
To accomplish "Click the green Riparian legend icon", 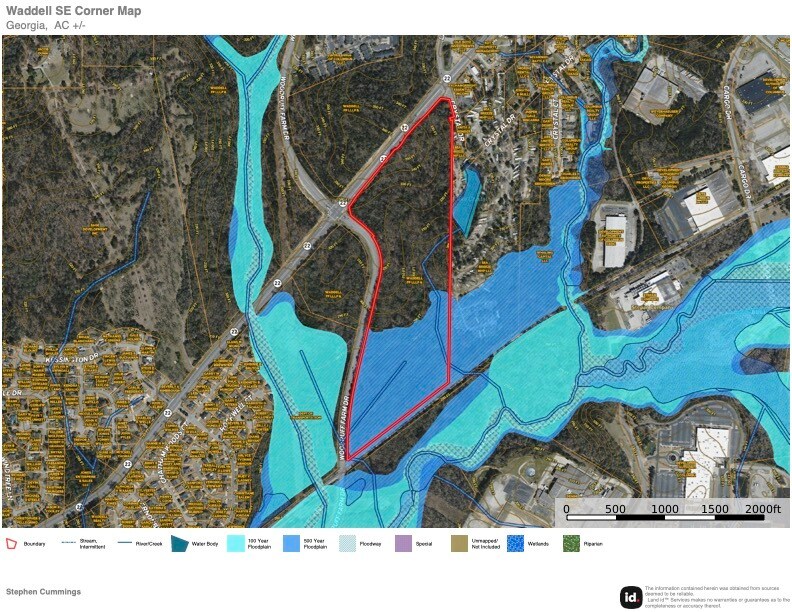I will [x=572, y=544].
